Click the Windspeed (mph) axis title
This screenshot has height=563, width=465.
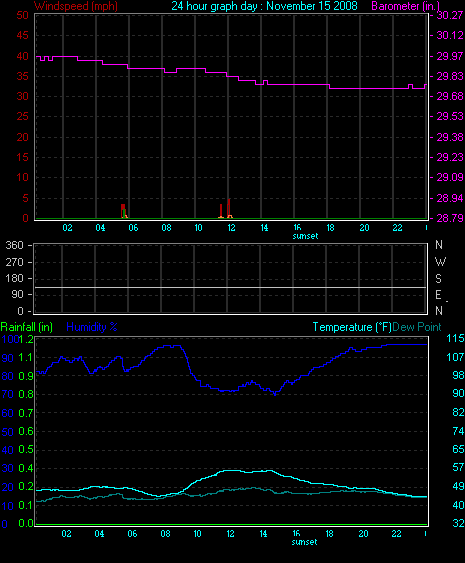pyautogui.click(x=76, y=6)
